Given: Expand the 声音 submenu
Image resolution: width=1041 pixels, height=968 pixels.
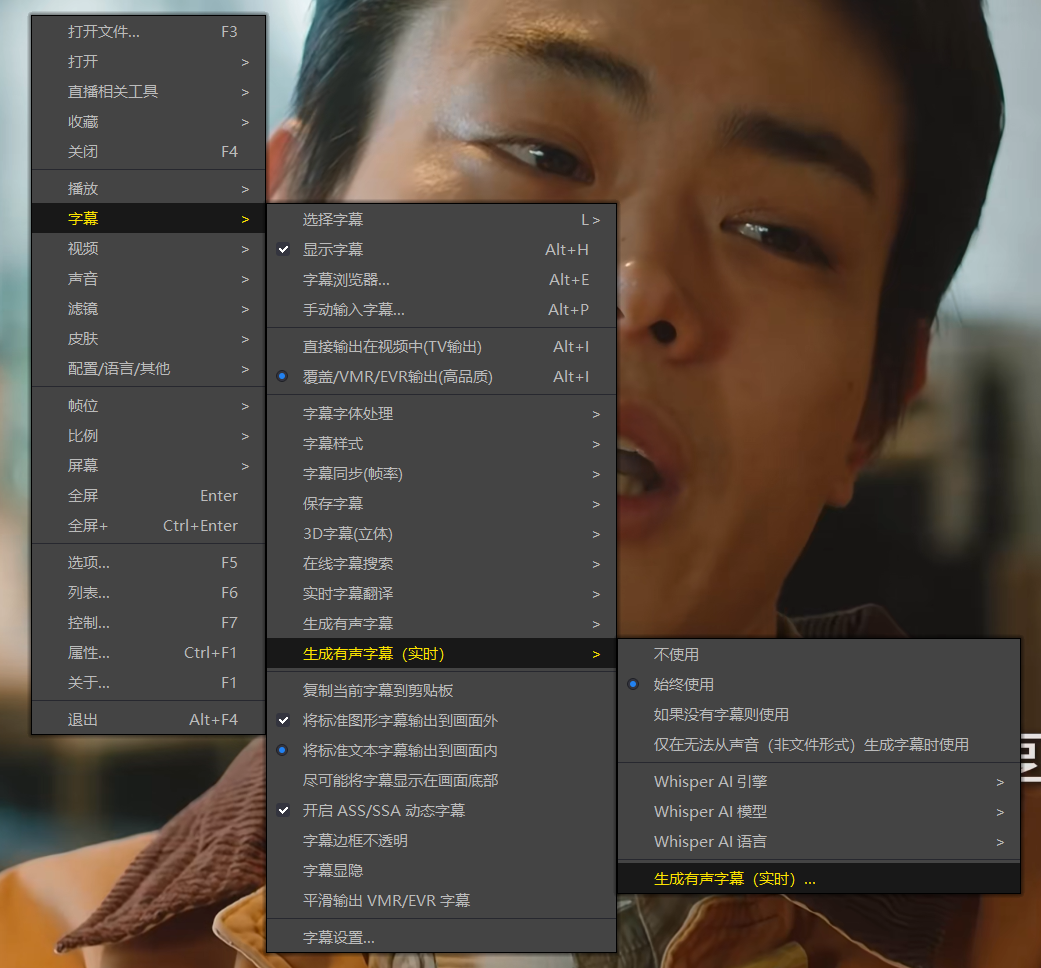Looking at the screenshot, I should coord(149,279).
